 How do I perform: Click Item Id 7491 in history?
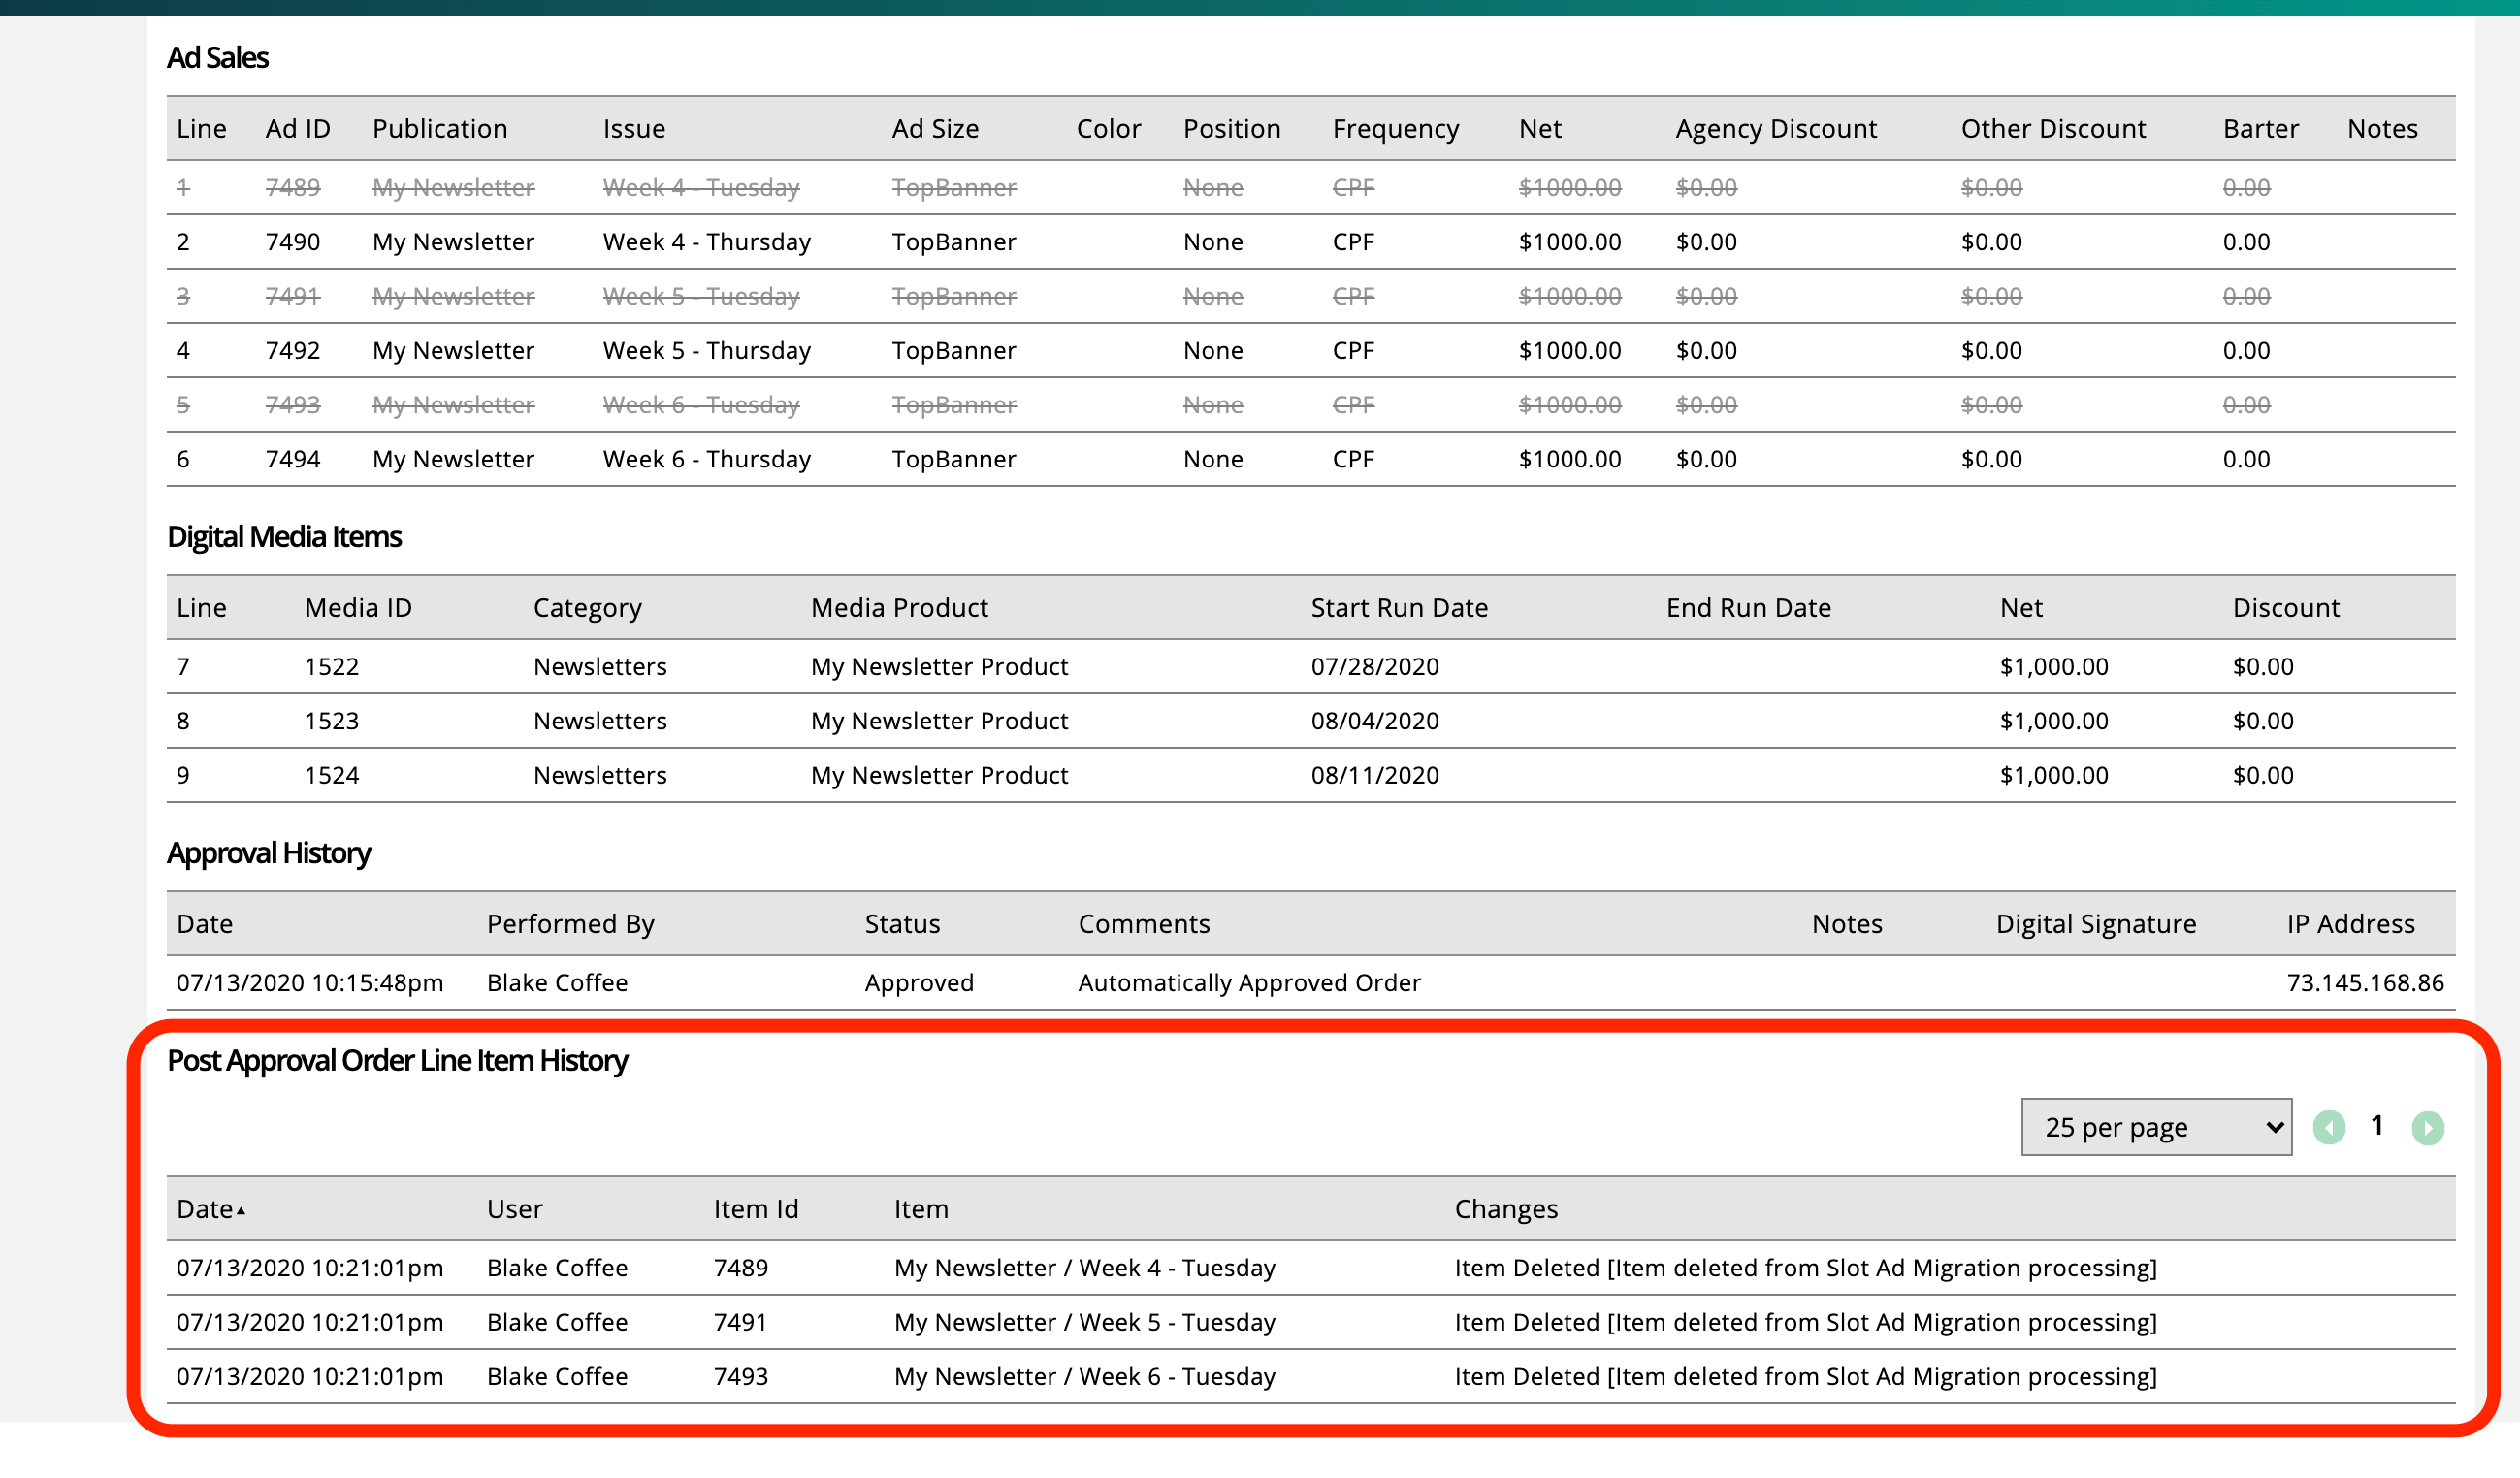click(x=740, y=1322)
